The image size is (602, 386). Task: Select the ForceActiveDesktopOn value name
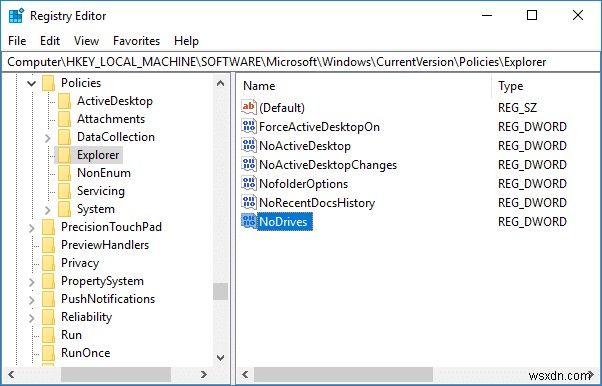point(319,127)
